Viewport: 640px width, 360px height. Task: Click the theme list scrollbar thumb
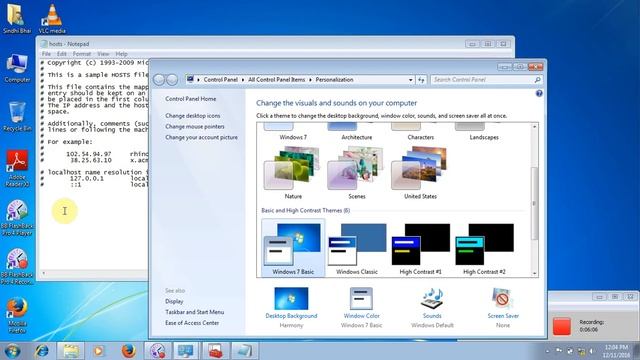point(534,203)
